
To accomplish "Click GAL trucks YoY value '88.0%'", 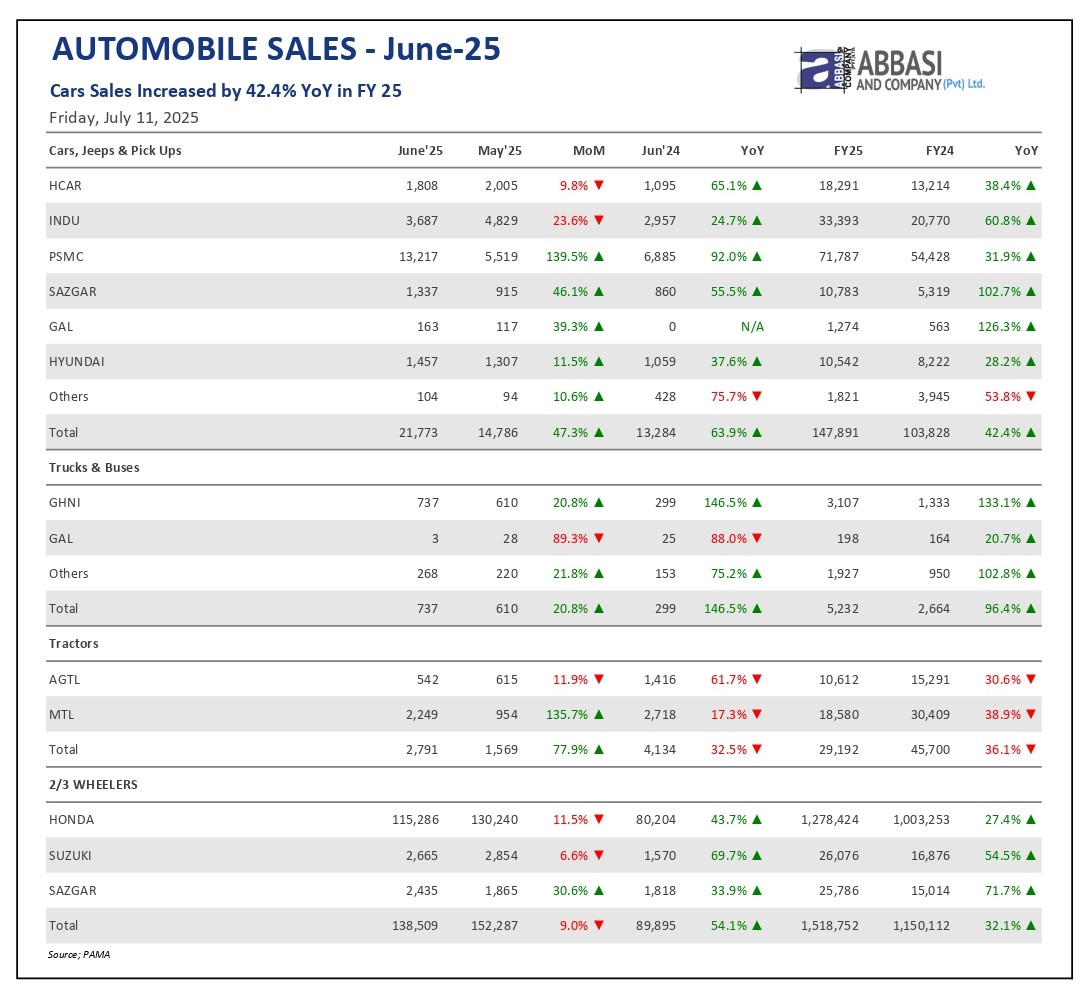I will (729, 538).
